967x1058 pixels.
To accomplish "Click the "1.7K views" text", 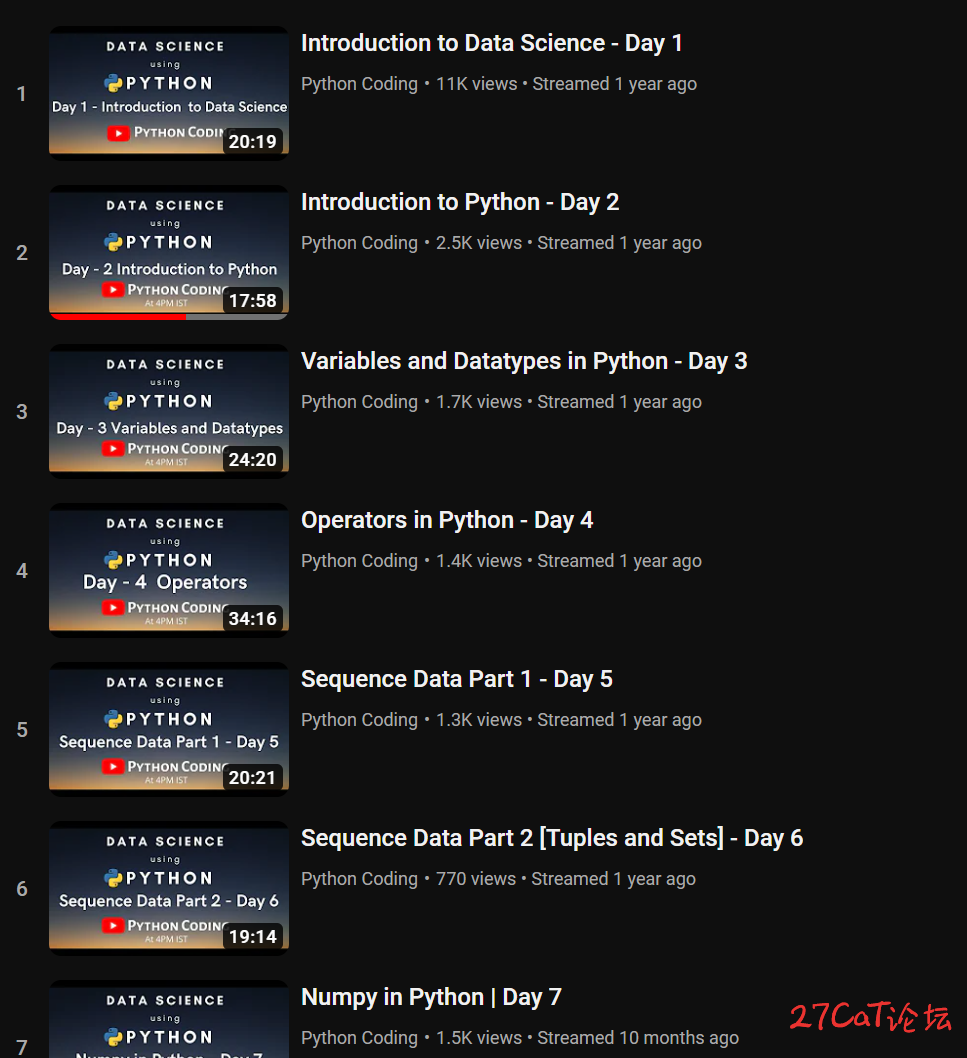I will 479,402.
